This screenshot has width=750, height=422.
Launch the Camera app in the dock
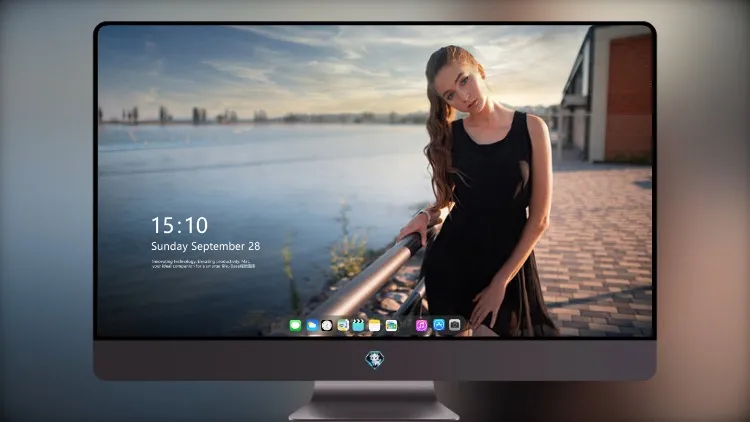(x=455, y=325)
